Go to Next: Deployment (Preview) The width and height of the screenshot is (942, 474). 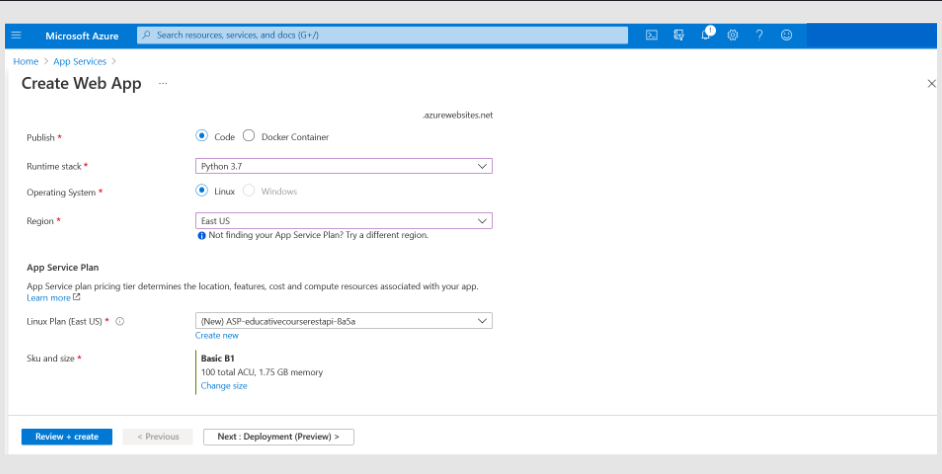279,437
